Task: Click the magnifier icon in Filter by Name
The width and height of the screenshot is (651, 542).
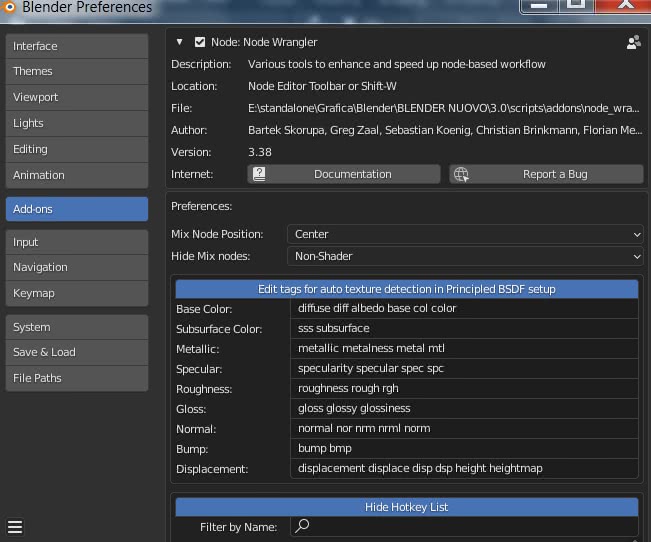Action: pyautogui.click(x=303, y=526)
